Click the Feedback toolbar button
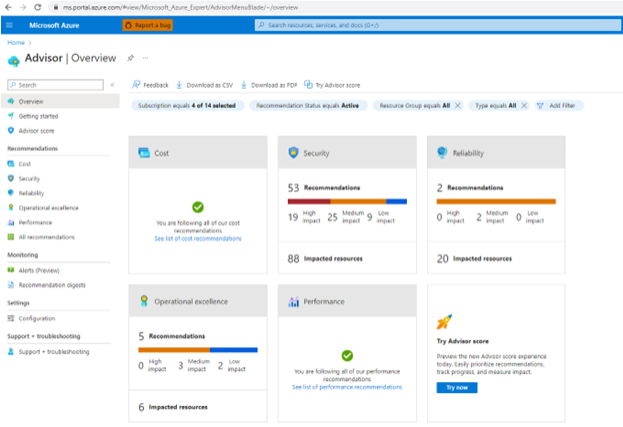623x427 pixels. tap(150, 85)
